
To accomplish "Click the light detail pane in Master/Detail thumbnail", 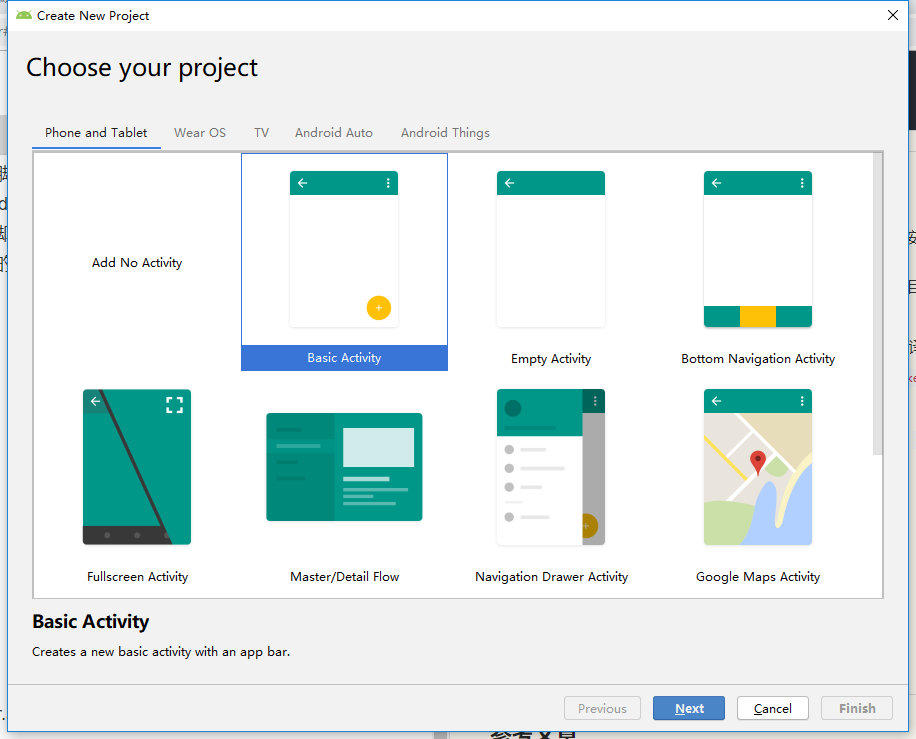I will (x=378, y=447).
